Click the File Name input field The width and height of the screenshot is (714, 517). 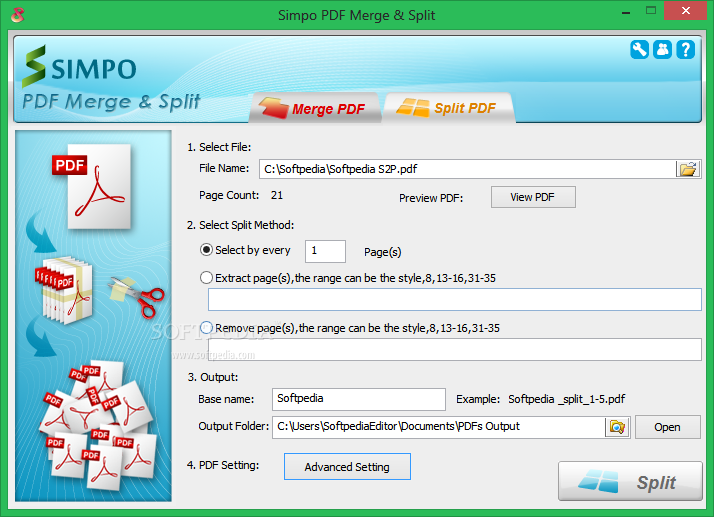click(x=468, y=169)
